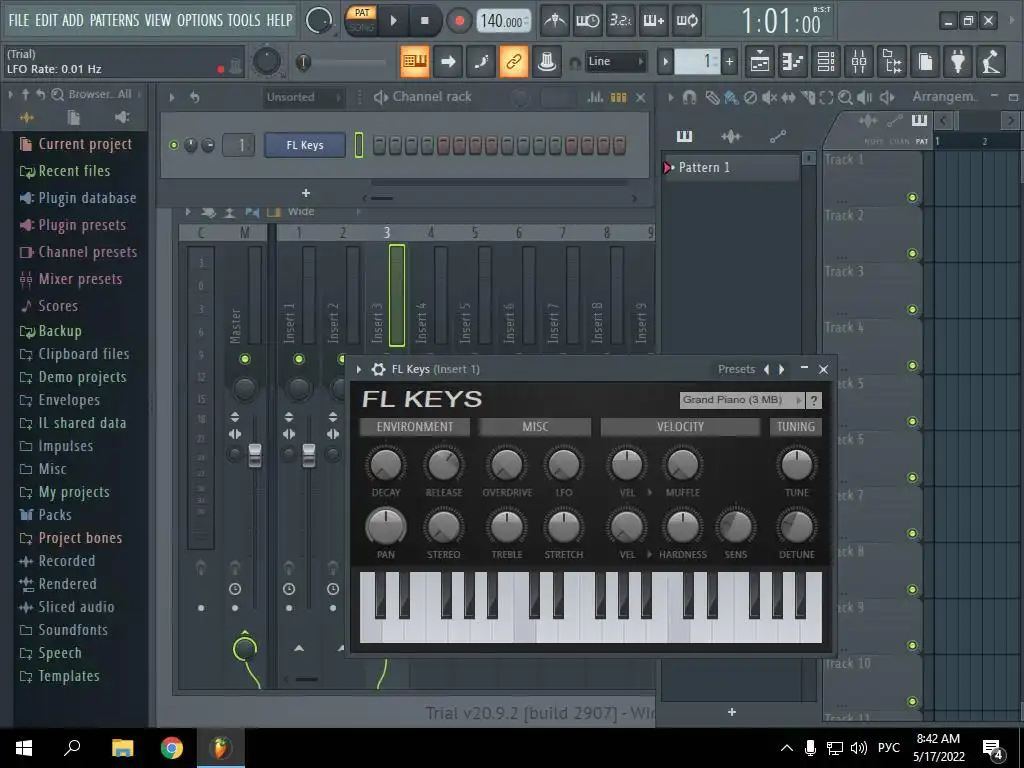This screenshot has width=1024, height=768.
Task: Click the Master volume fader in Mixer
Action: (255, 455)
